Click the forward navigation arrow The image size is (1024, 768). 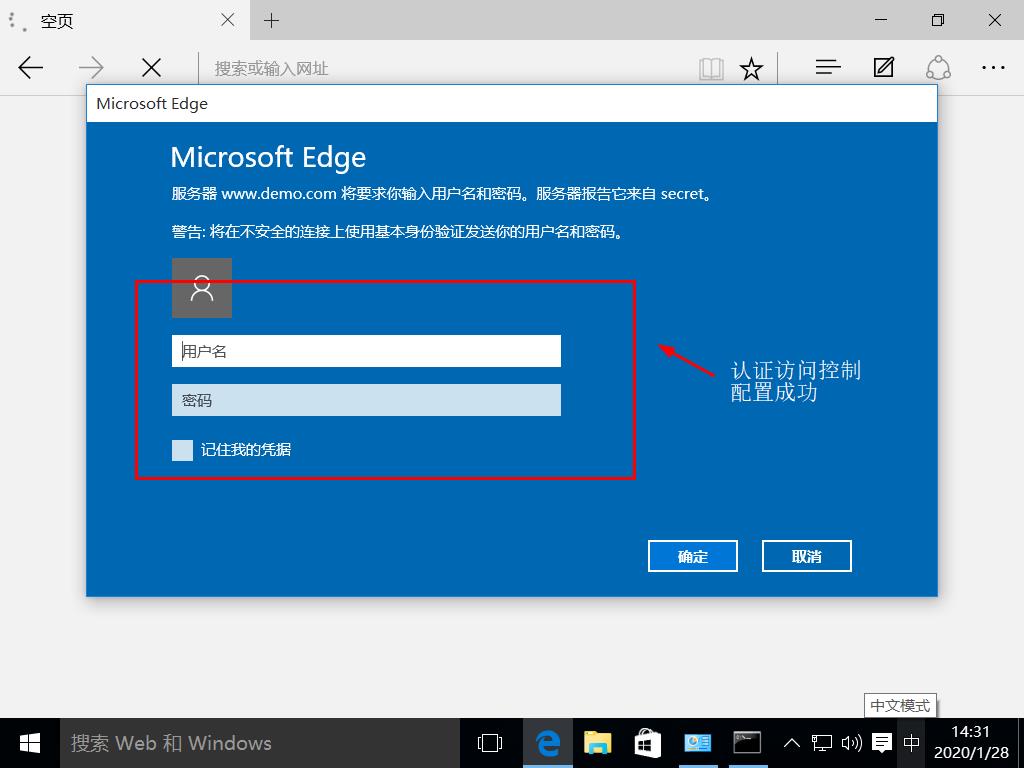point(91,67)
